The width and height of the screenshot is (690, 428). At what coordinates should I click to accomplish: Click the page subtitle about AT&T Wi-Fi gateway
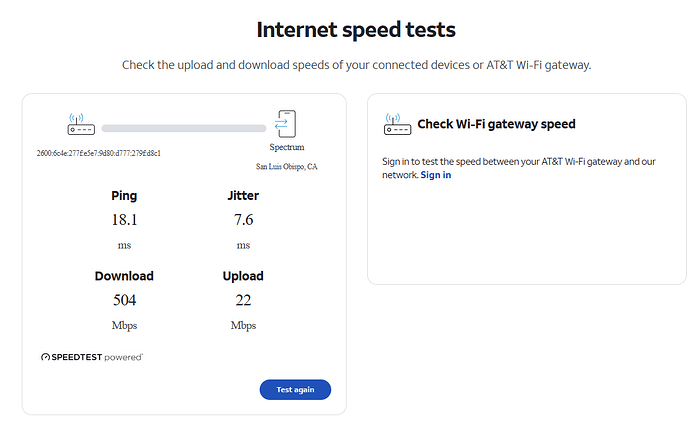click(x=356, y=65)
